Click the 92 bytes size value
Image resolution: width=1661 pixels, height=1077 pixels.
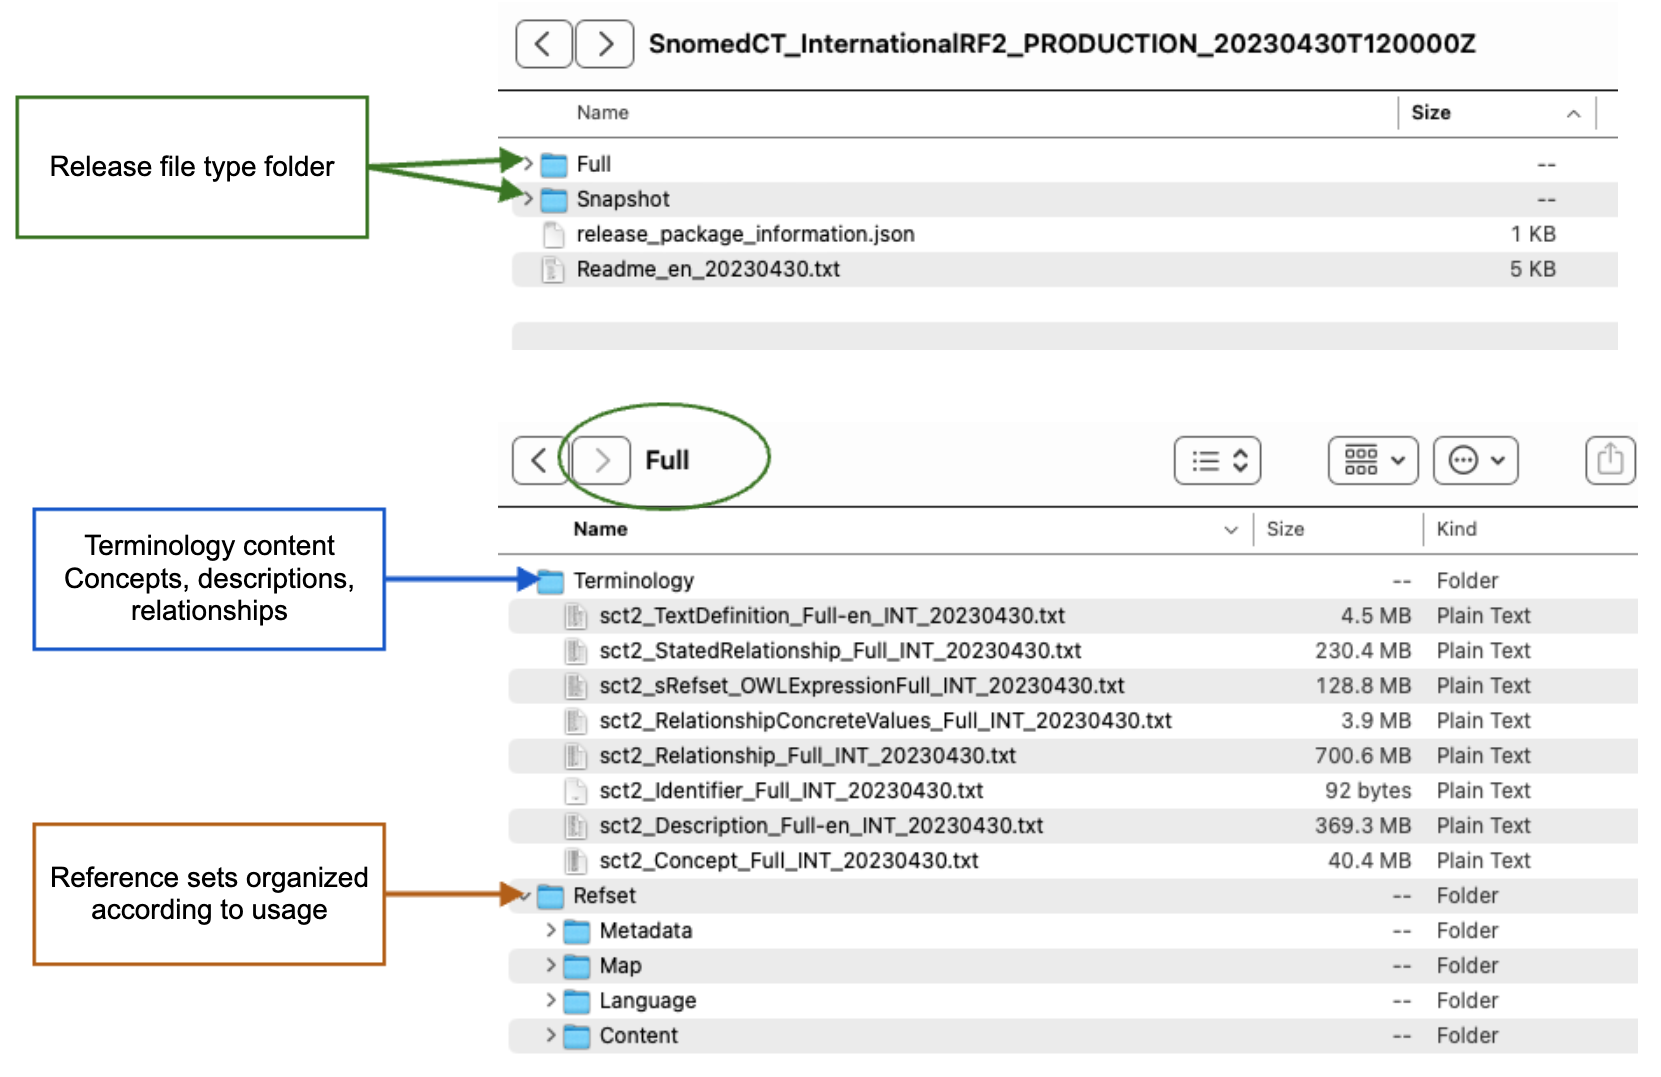(x=1368, y=791)
